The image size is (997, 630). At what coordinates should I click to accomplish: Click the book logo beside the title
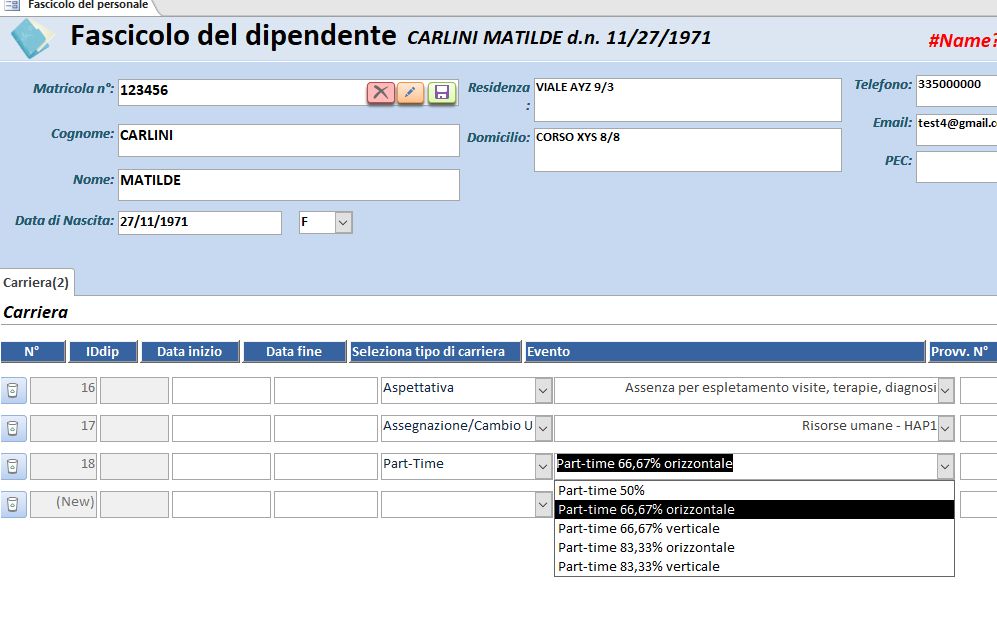(x=31, y=38)
